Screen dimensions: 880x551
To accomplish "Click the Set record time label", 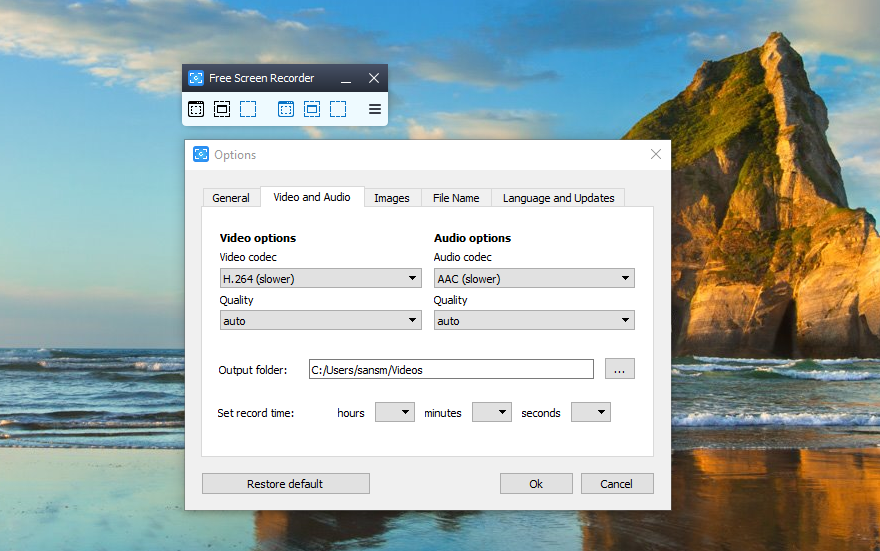I will (255, 413).
